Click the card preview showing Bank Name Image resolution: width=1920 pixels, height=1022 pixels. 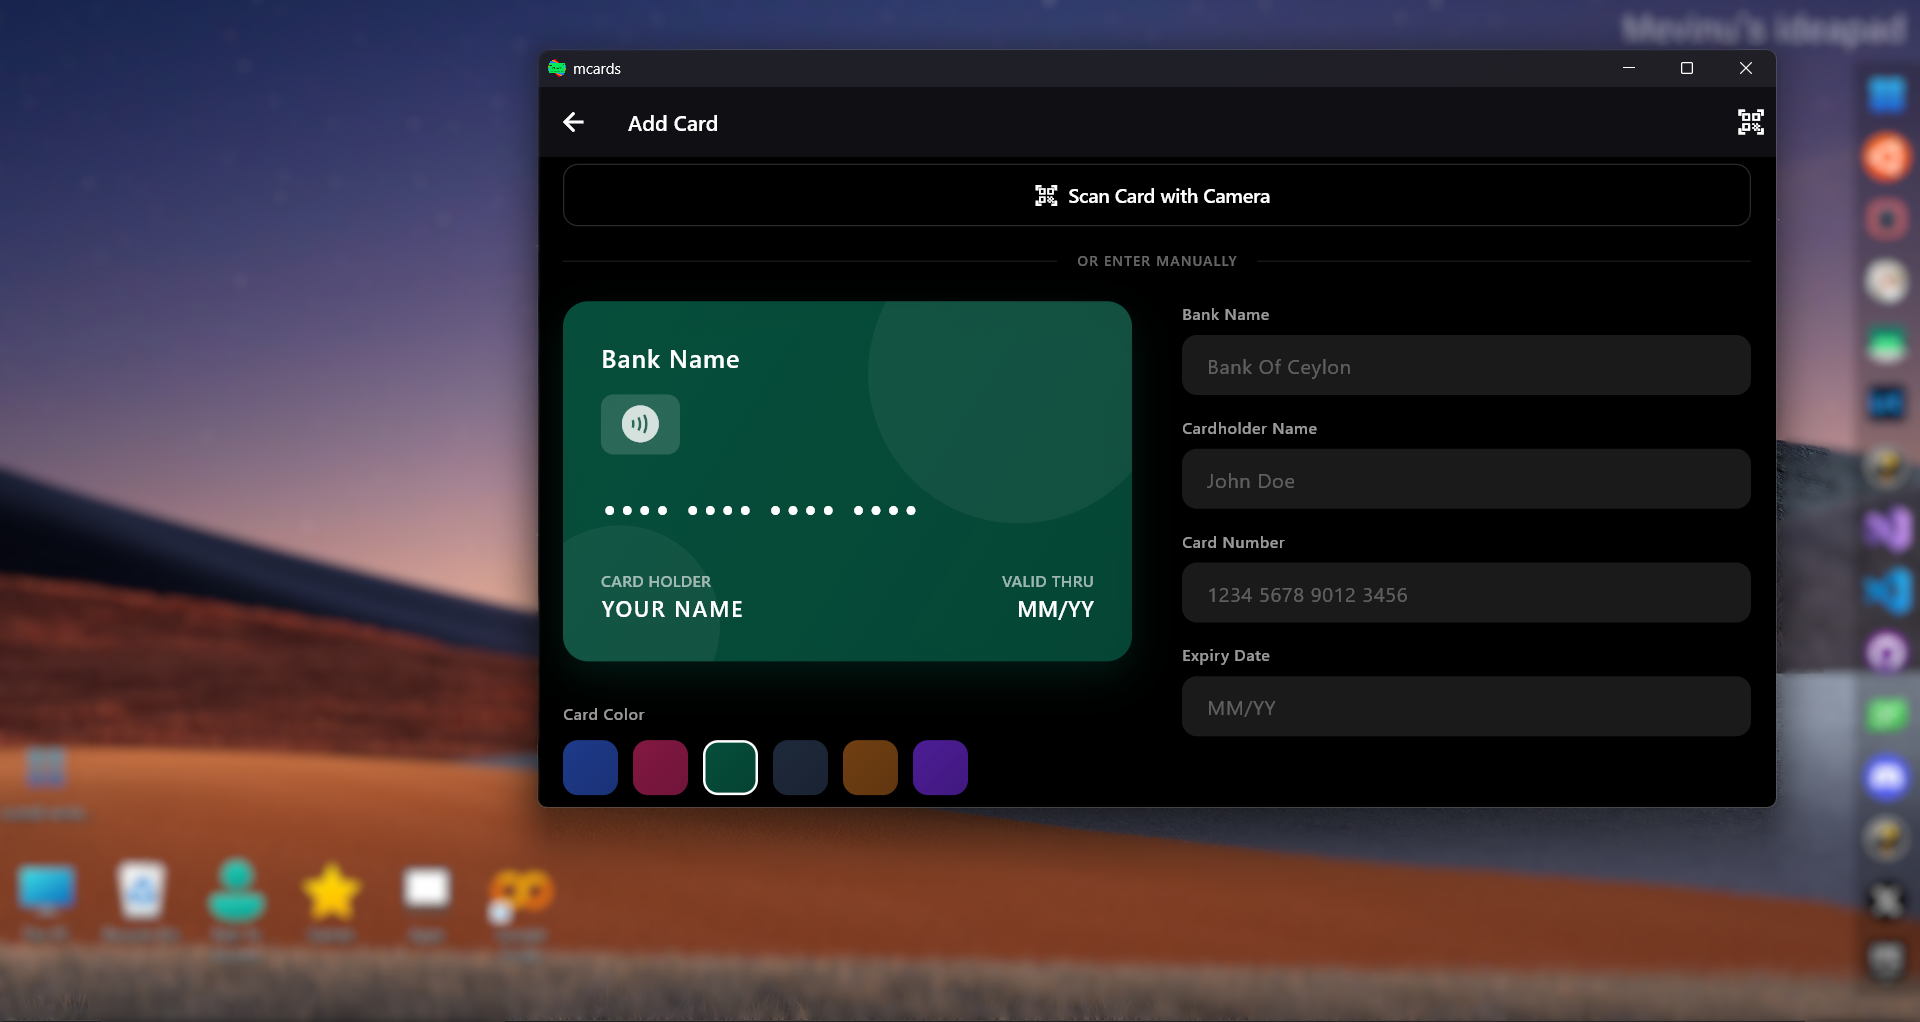pyautogui.click(x=847, y=481)
